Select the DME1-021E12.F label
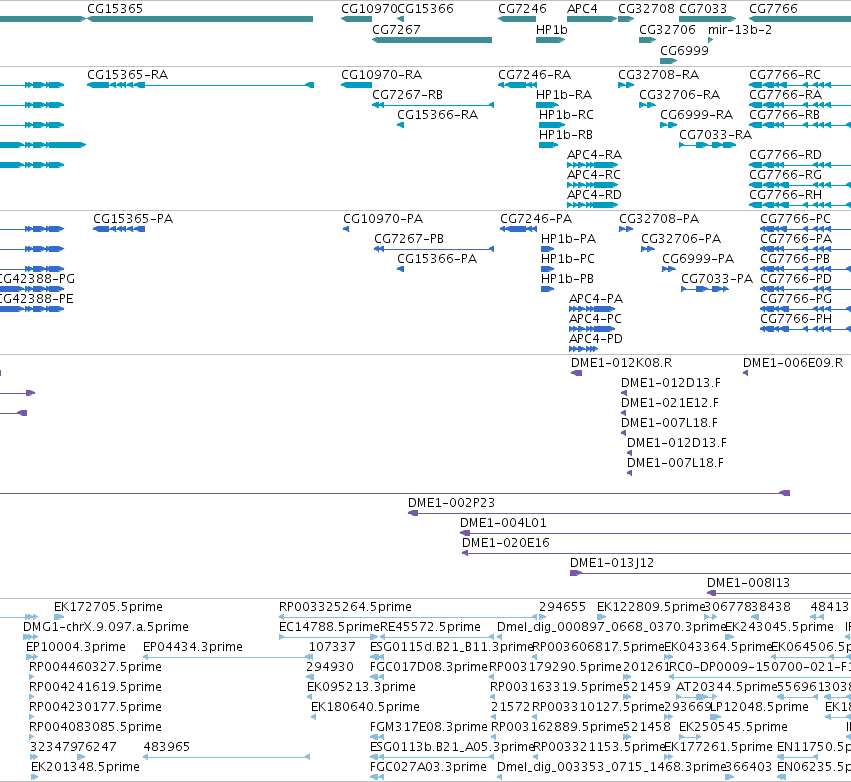This screenshot has height=782, width=851. 670,403
